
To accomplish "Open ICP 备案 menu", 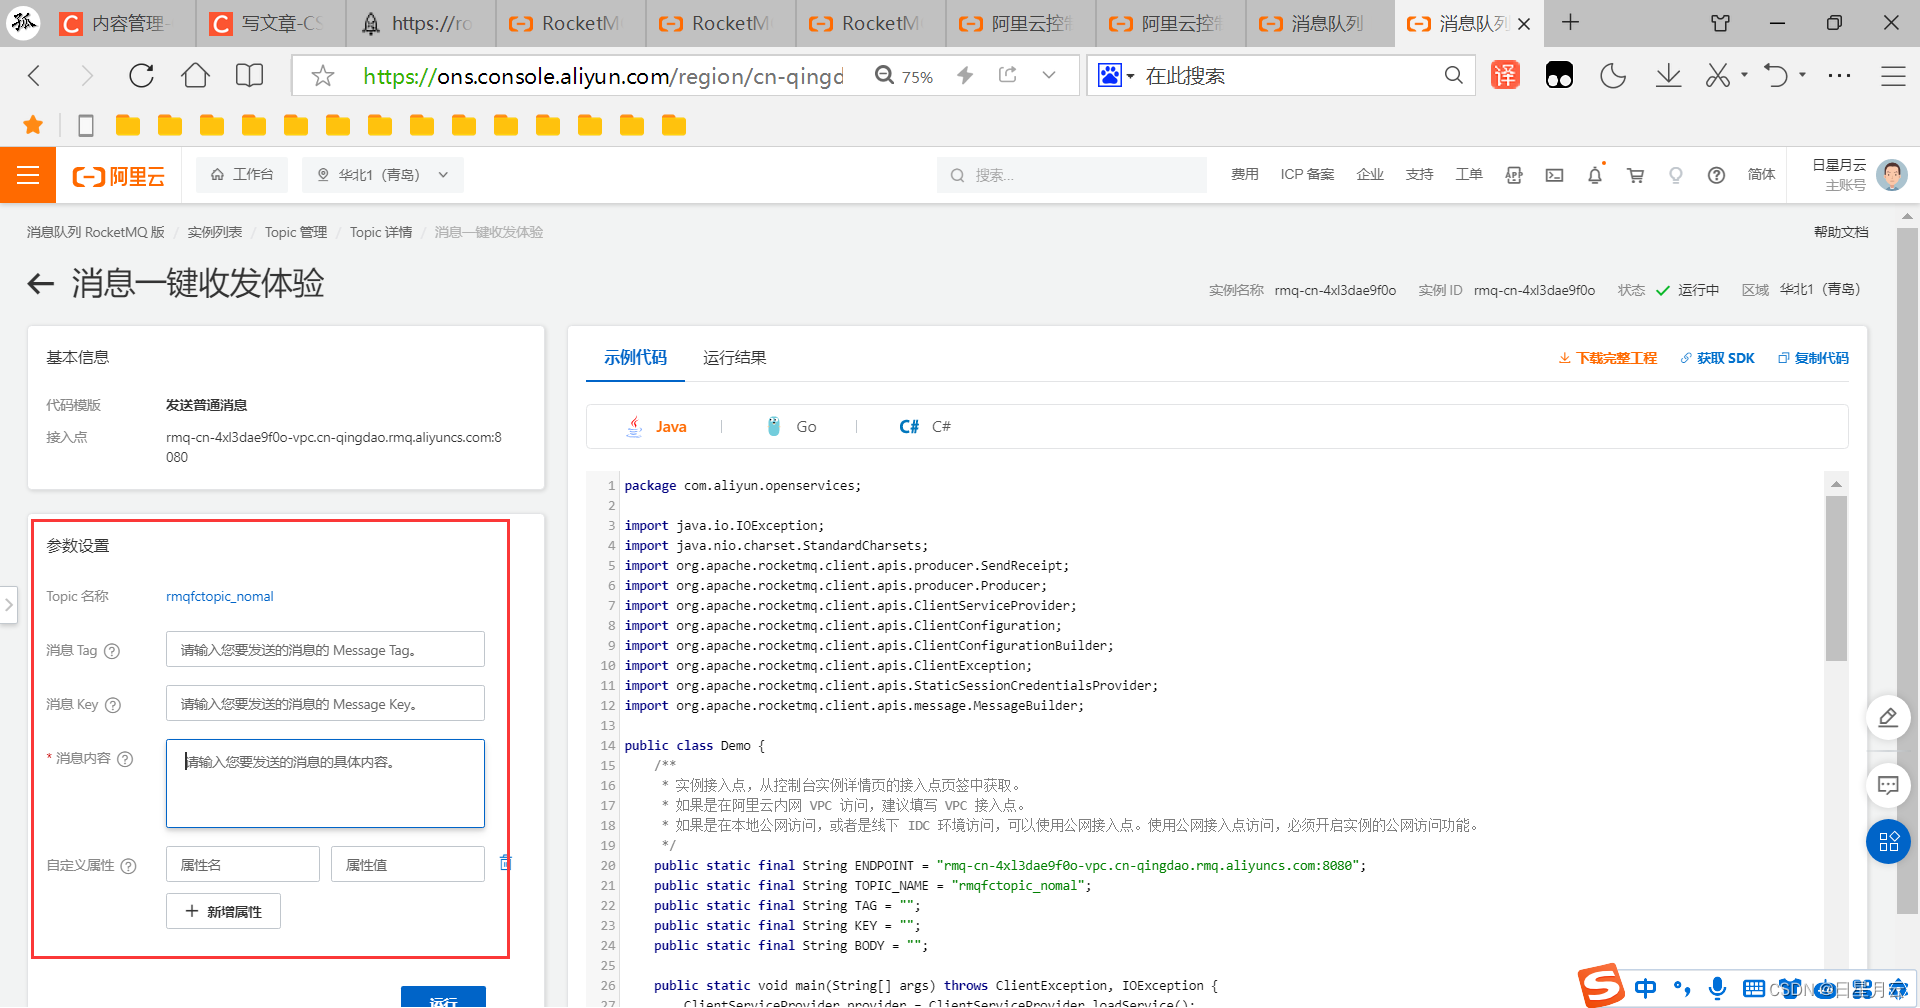I will pyautogui.click(x=1307, y=175).
